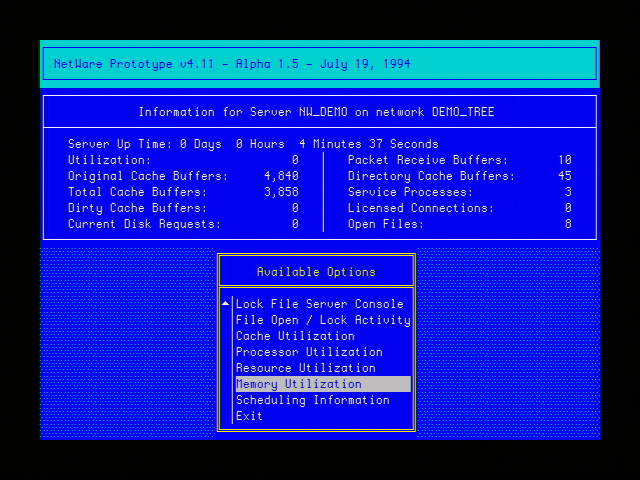The image size is (640, 480).
Task: Click the Packet Receive Buffers value 10
Action: 565,160
